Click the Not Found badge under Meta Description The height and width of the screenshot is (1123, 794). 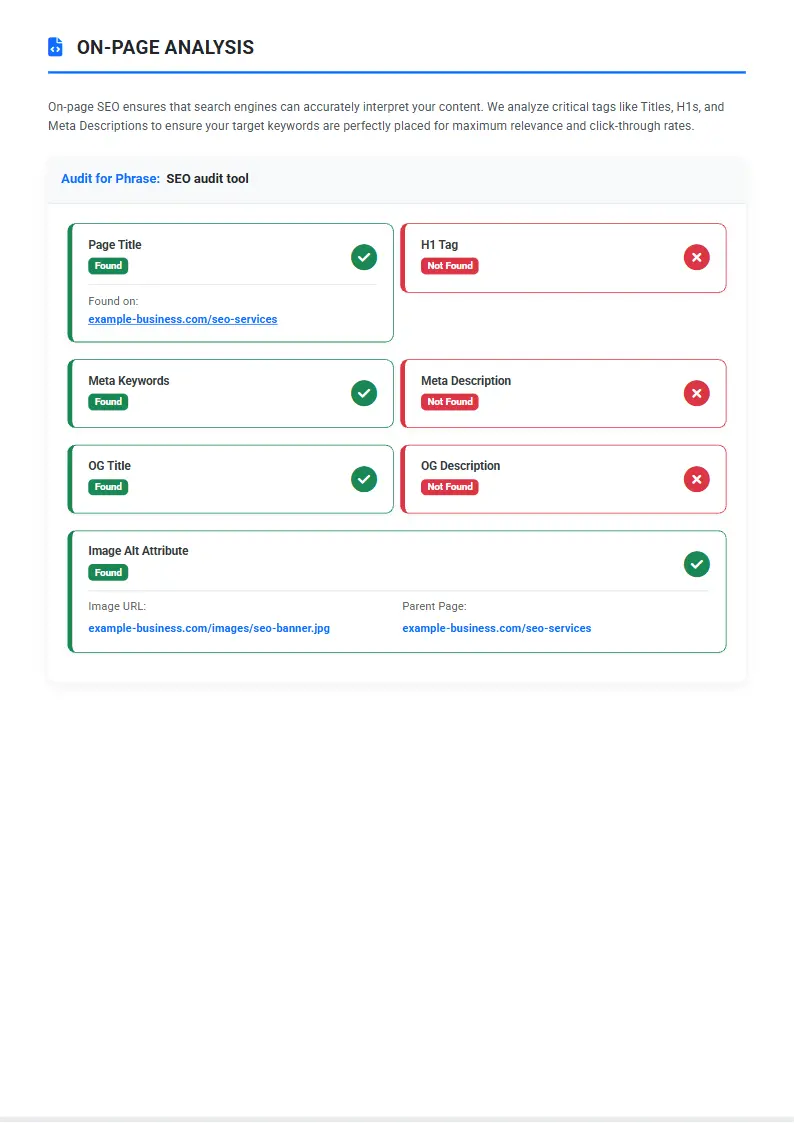449,401
